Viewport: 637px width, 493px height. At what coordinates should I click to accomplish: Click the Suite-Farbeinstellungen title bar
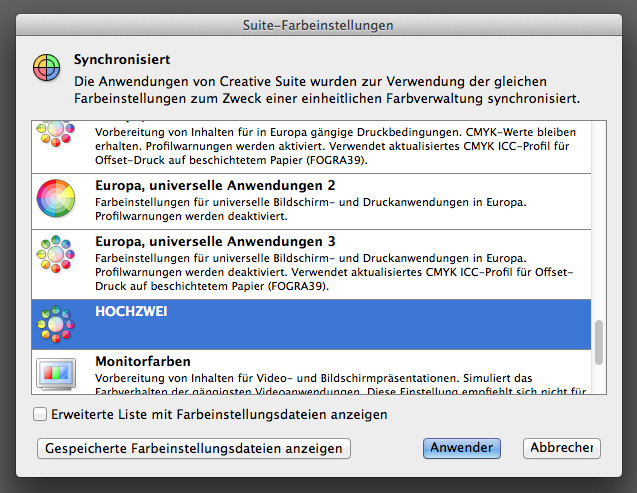click(318, 23)
